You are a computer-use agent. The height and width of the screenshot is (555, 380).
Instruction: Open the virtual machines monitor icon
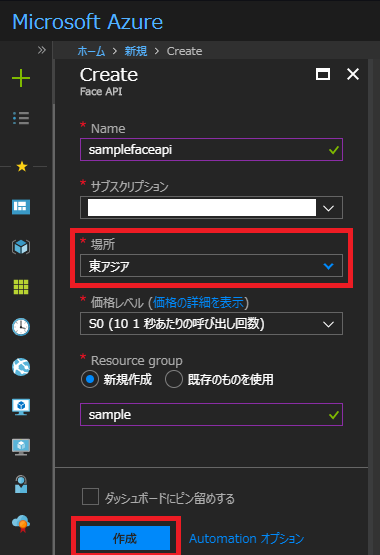click(21, 407)
